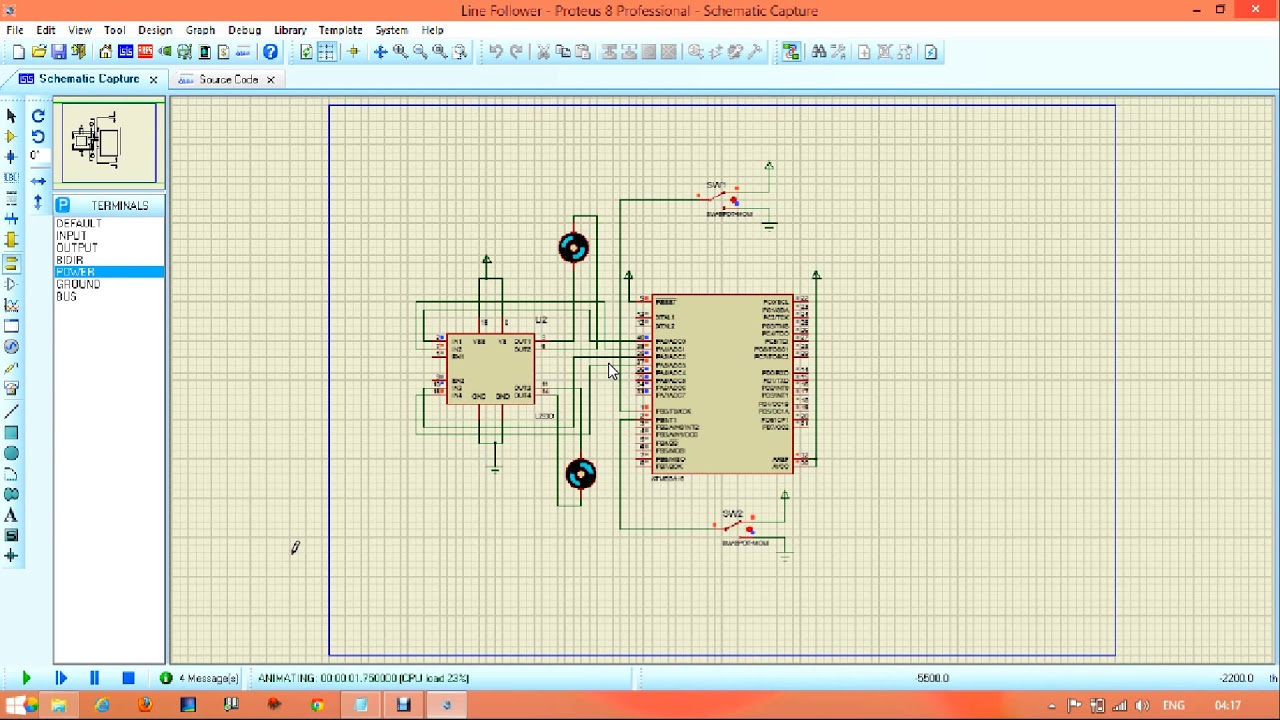Stop the simulation
The image size is (1280, 720).
pyautogui.click(x=128, y=678)
